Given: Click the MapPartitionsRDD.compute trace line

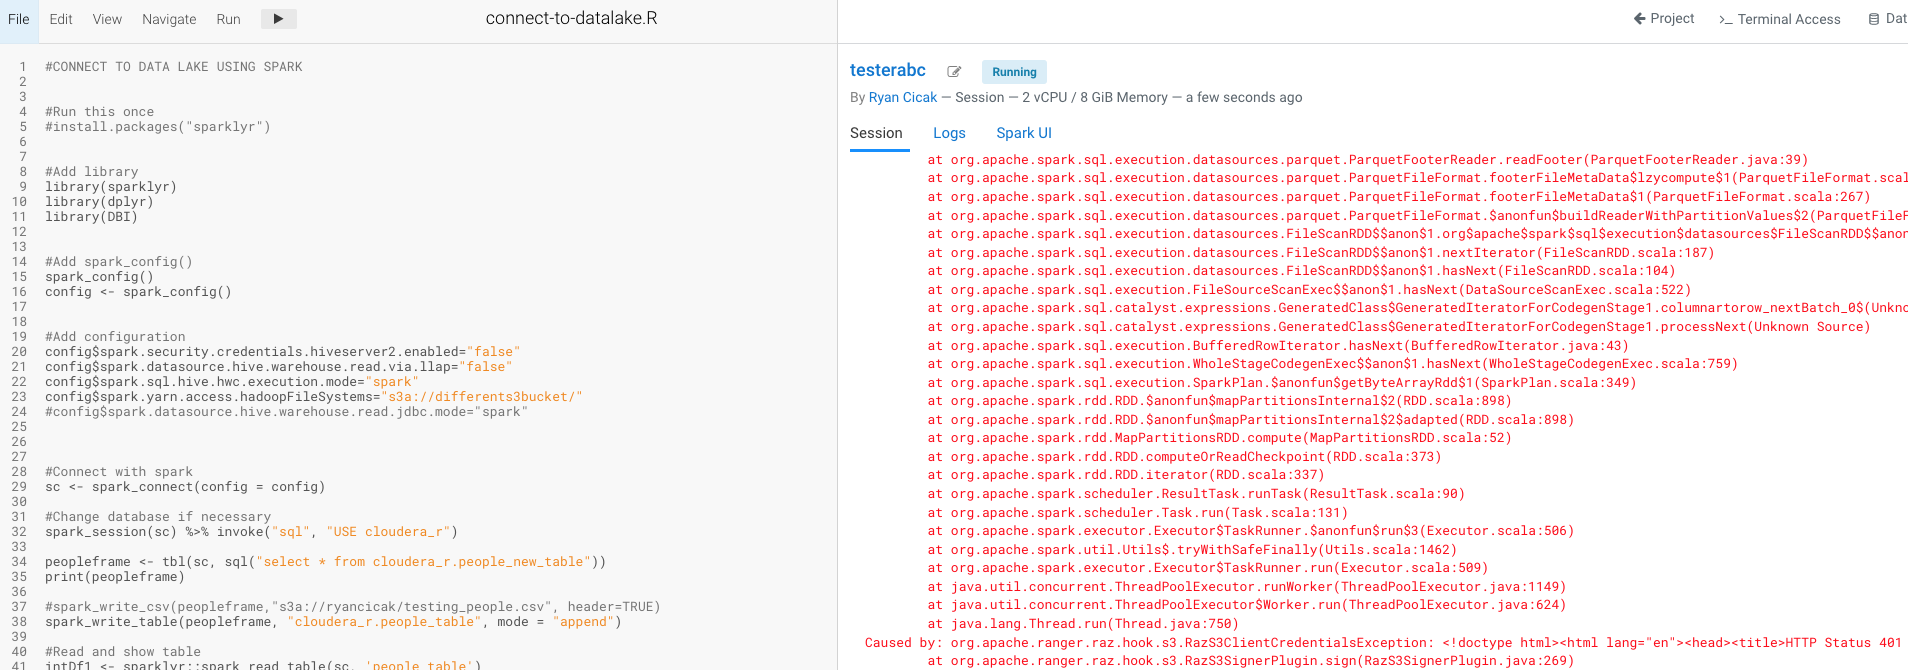Looking at the screenshot, I should point(1219,438).
